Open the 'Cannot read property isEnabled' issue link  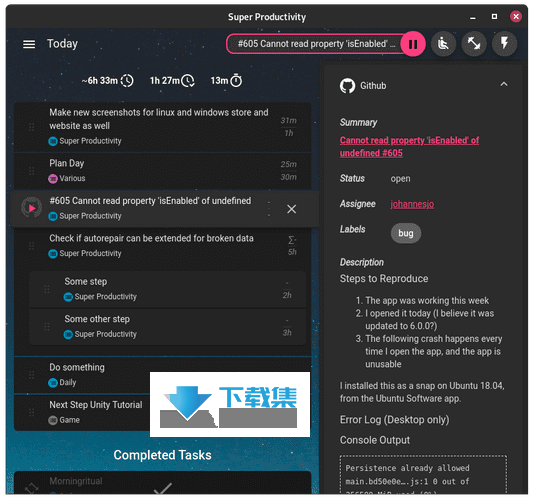point(409,146)
